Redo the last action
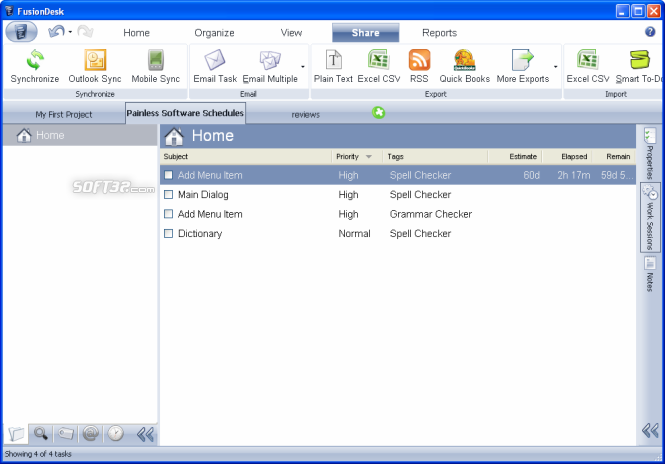 [x=85, y=31]
